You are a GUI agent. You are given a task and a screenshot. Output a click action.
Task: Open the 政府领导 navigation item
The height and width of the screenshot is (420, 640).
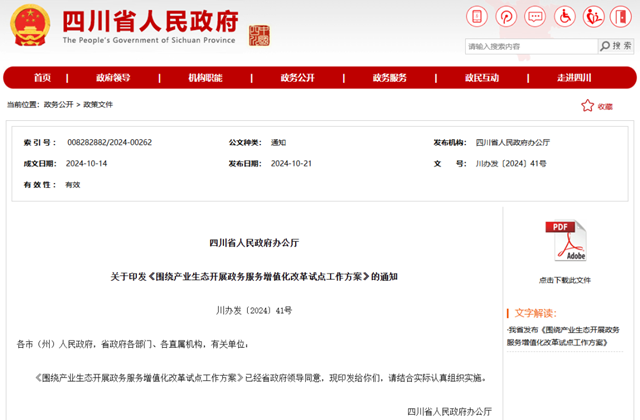[113, 78]
